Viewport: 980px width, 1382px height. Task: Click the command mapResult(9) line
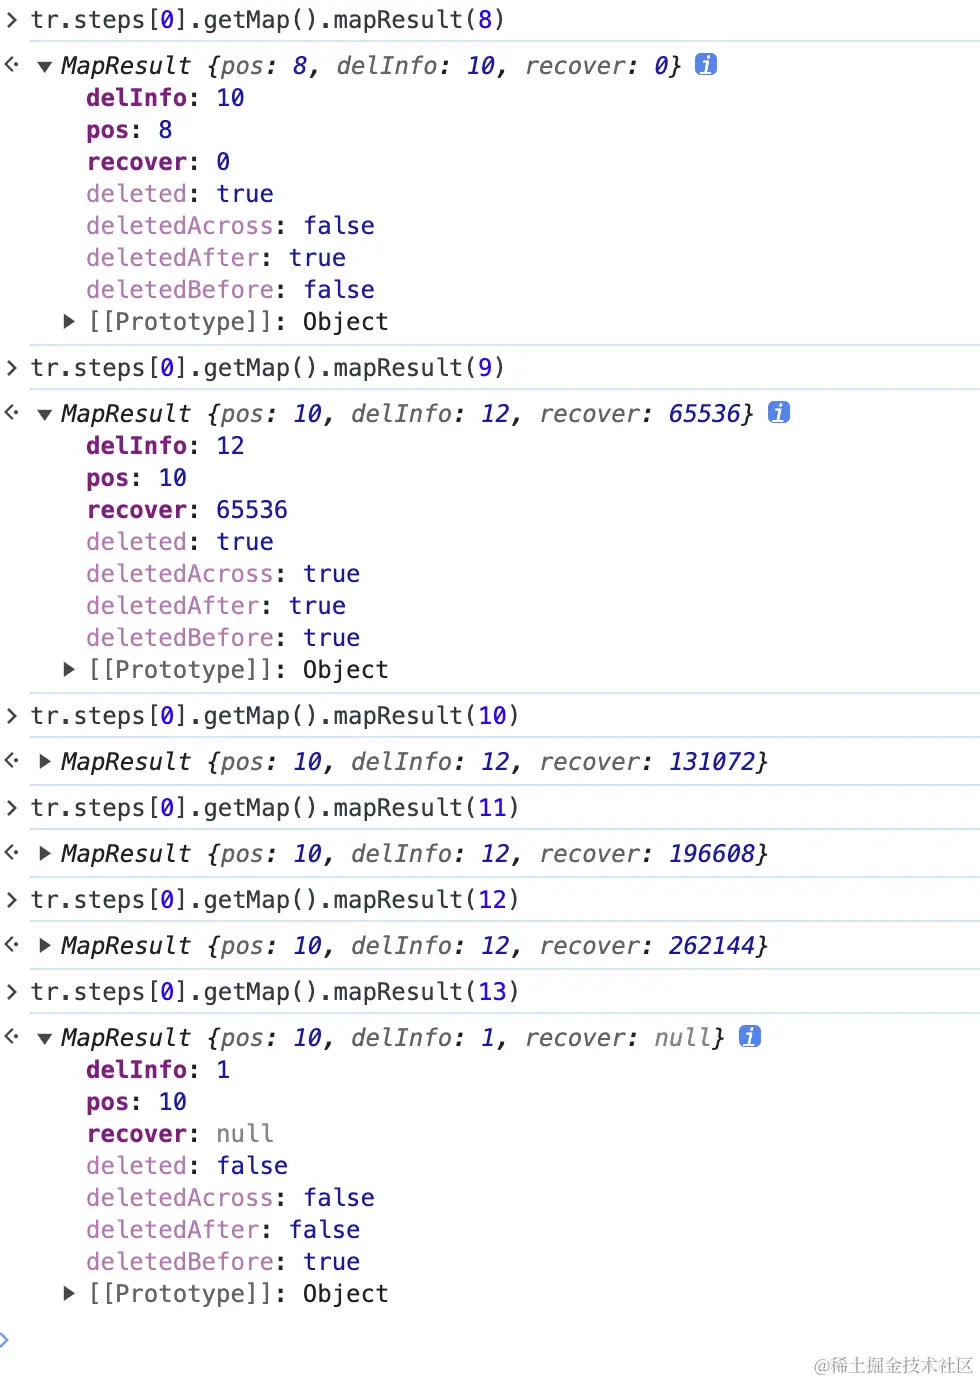pyautogui.click(x=268, y=367)
